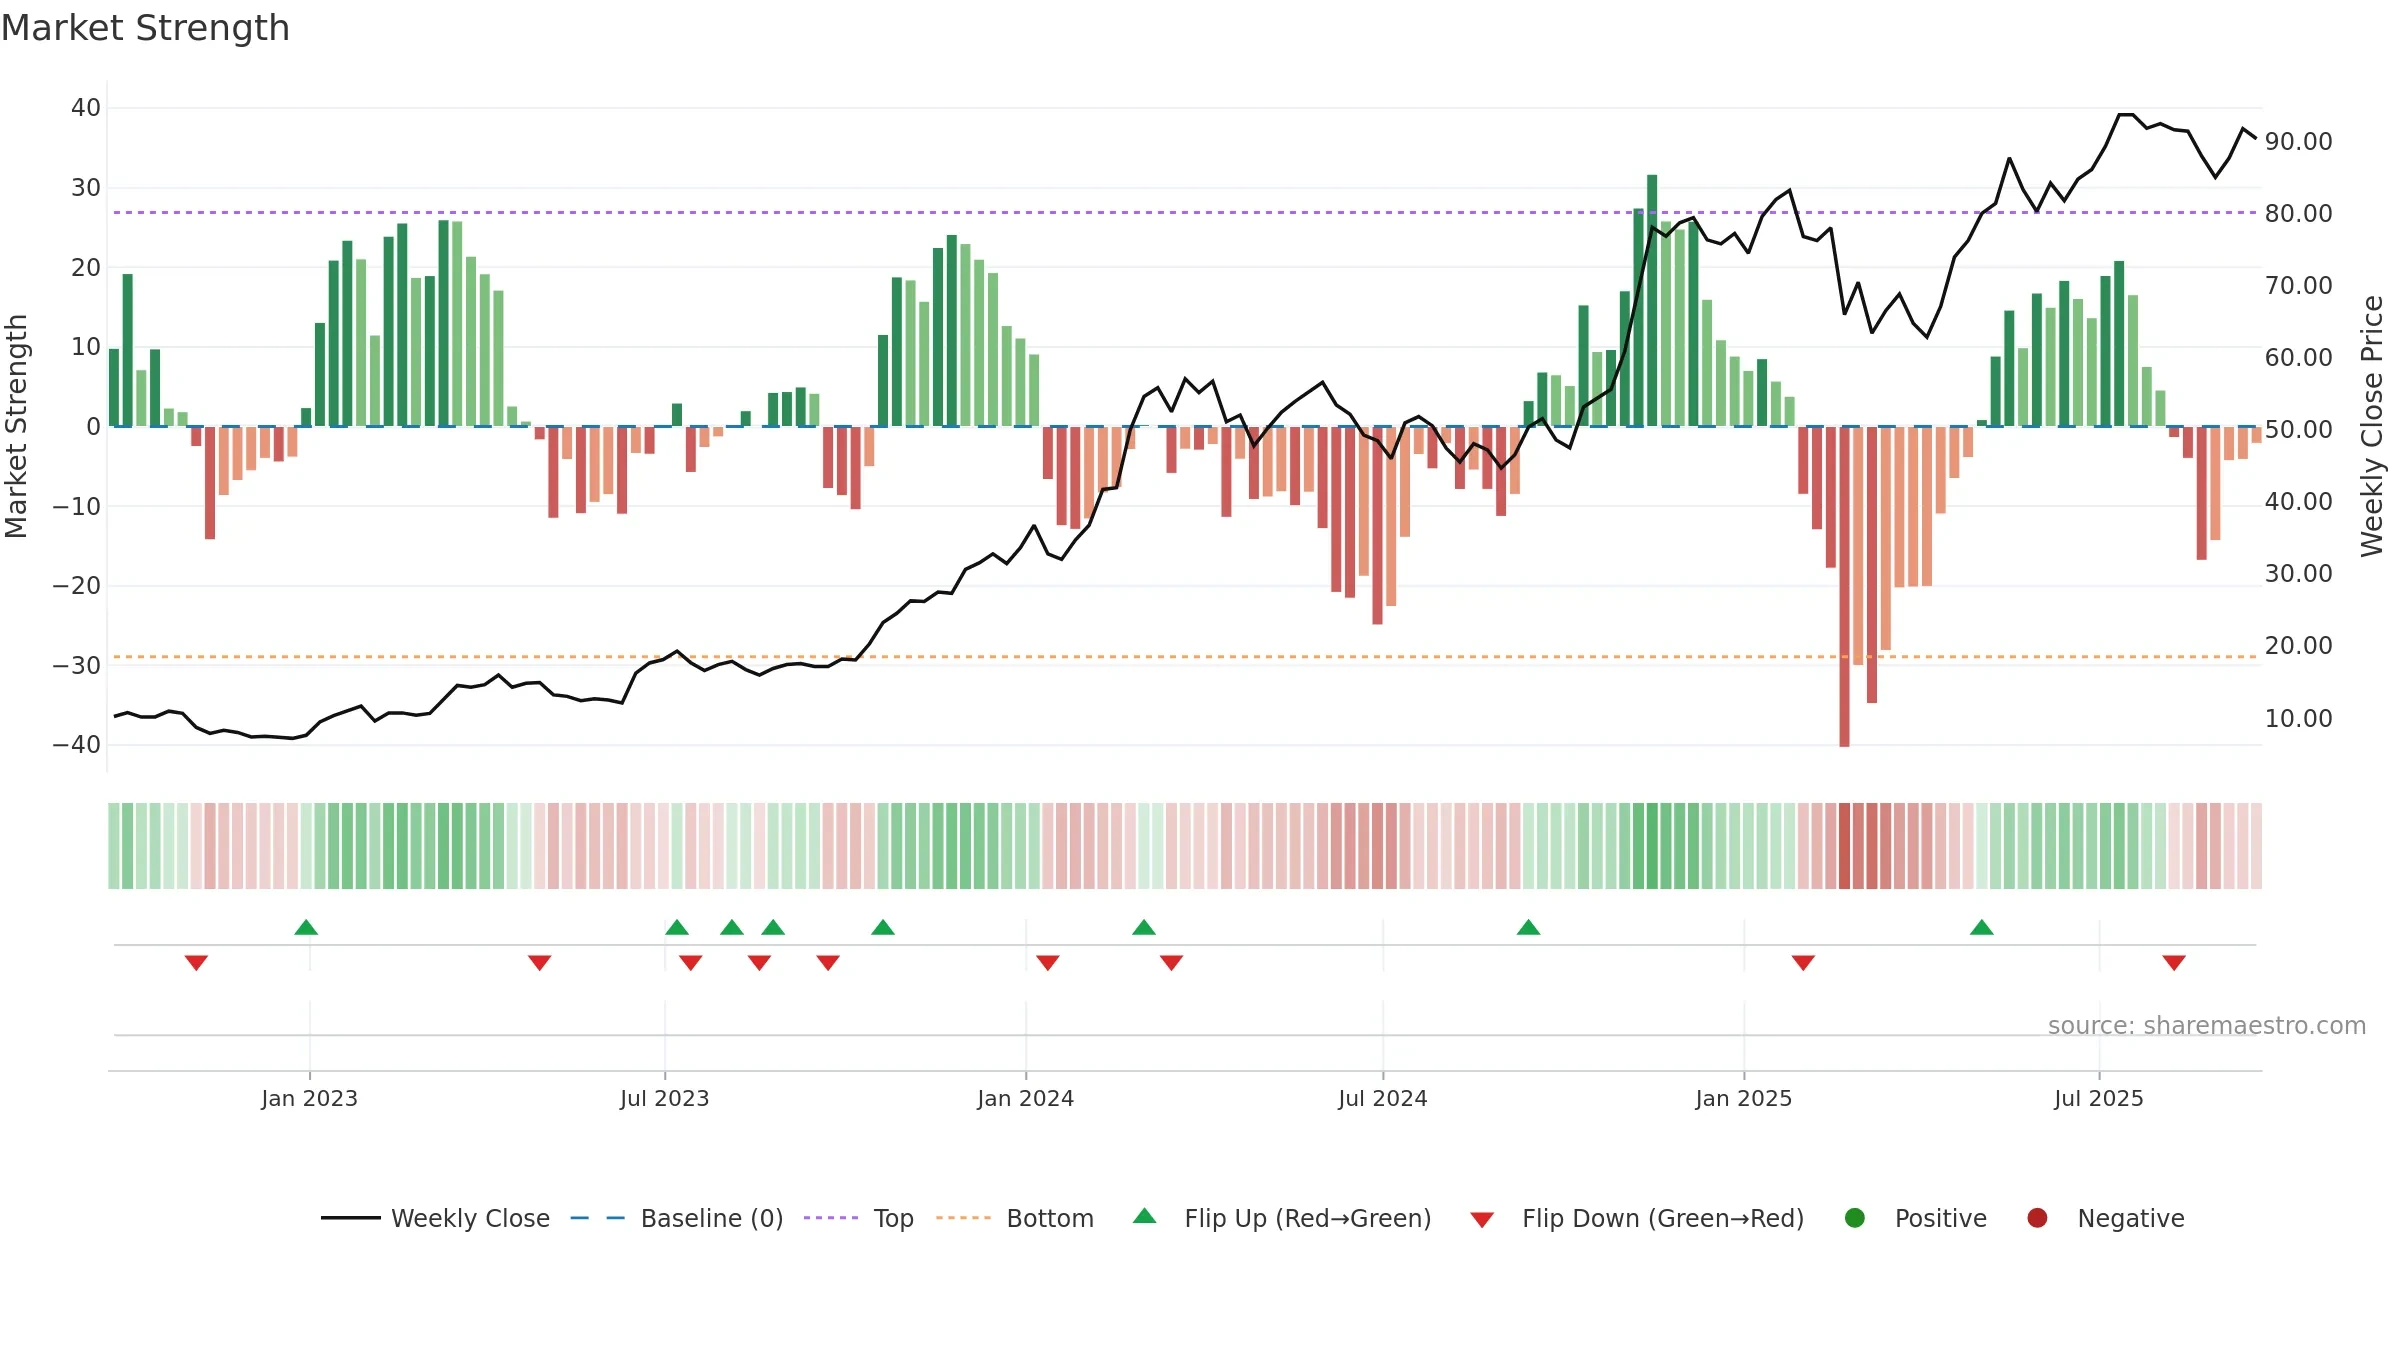The image size is (2400, 1350).
Task: Click the 80.00 weekly close price label
Action: tap(2298, 214)
